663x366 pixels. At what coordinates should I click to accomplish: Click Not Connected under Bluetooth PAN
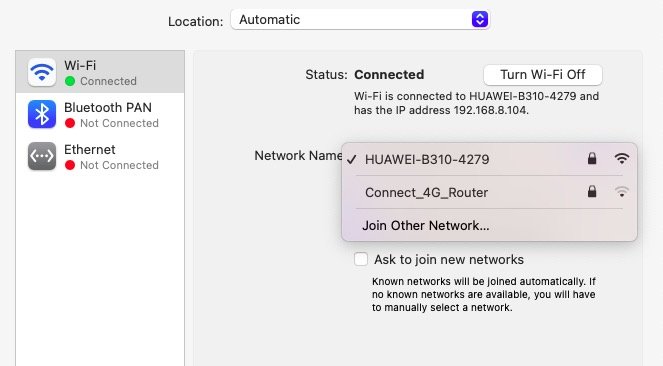pos(119,123)
